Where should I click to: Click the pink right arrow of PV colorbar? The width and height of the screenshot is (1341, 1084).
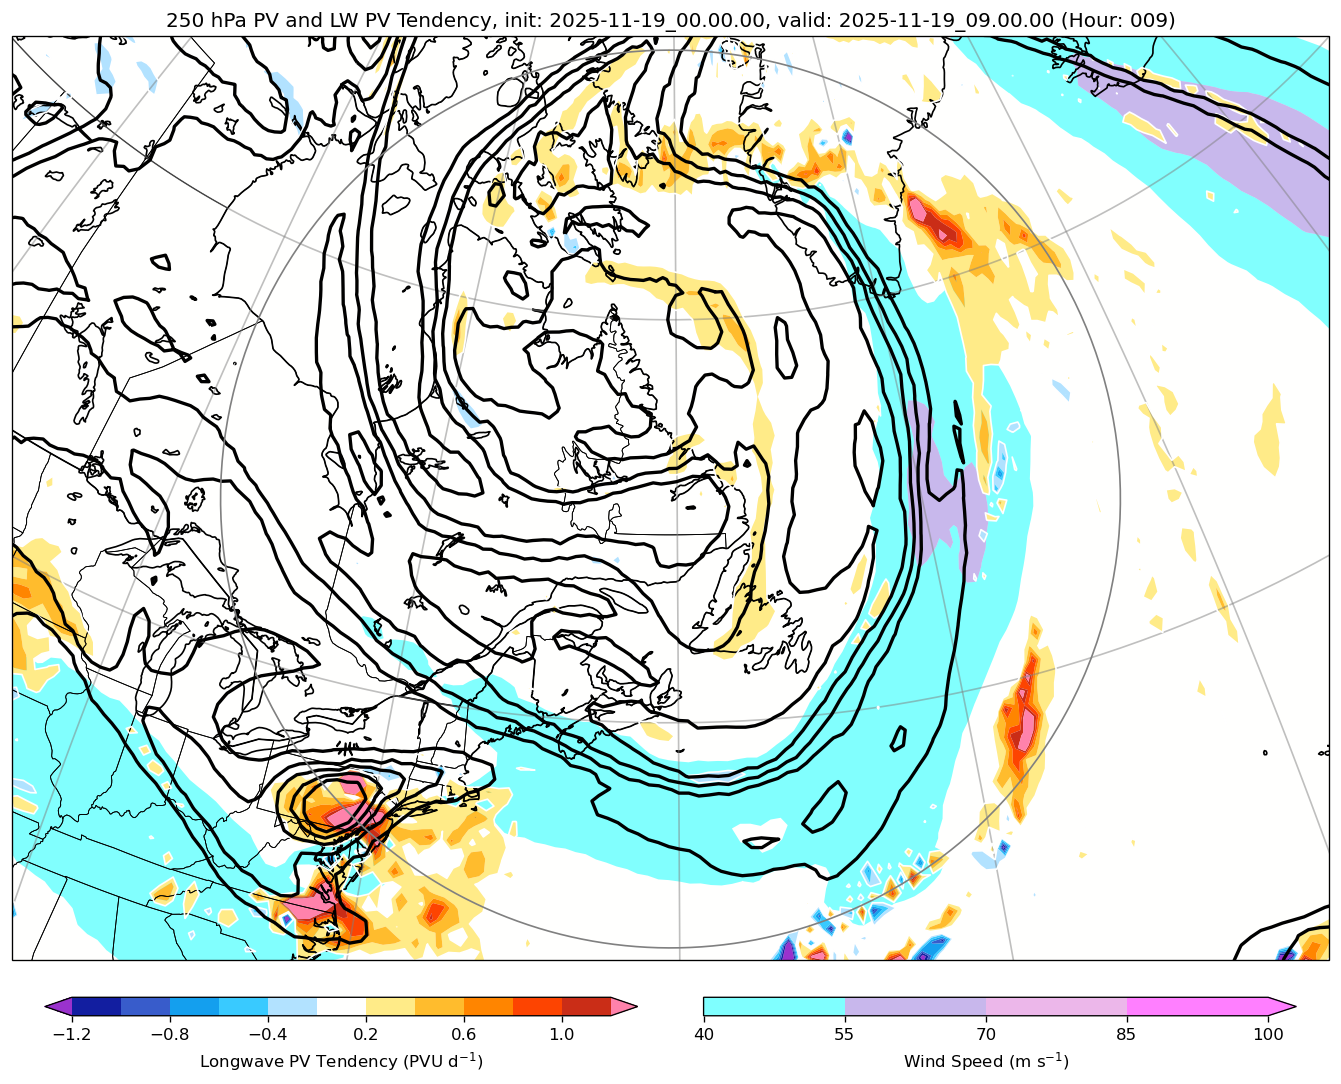pos(625,1006)
